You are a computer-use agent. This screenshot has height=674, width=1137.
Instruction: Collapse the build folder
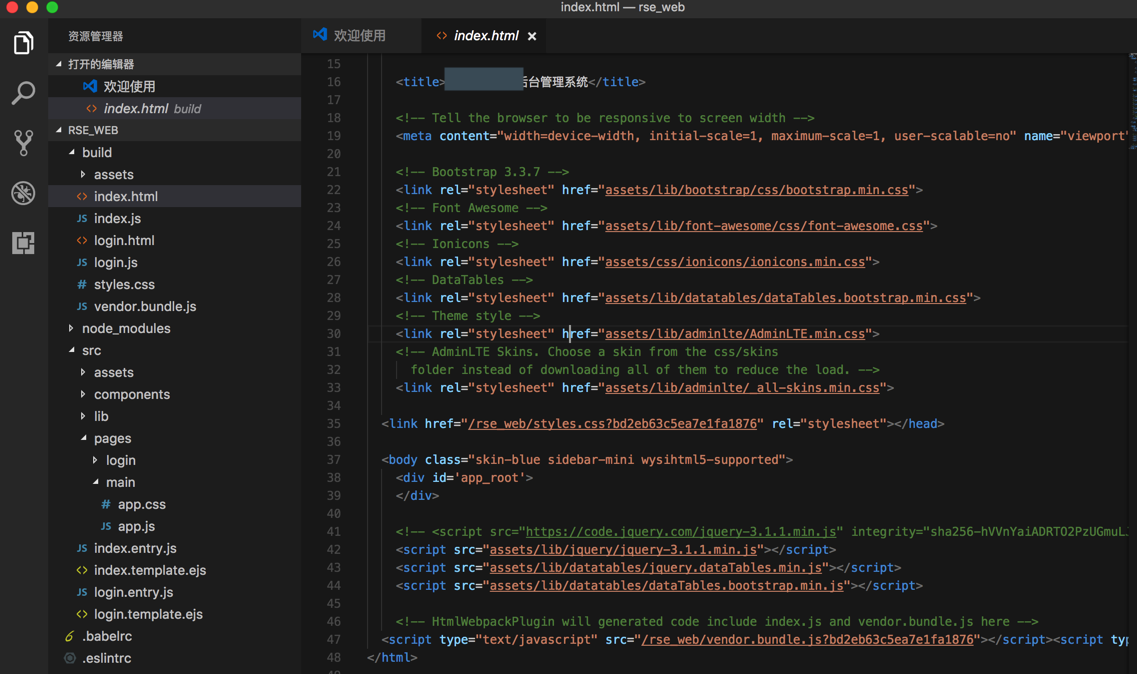(96, 152)
